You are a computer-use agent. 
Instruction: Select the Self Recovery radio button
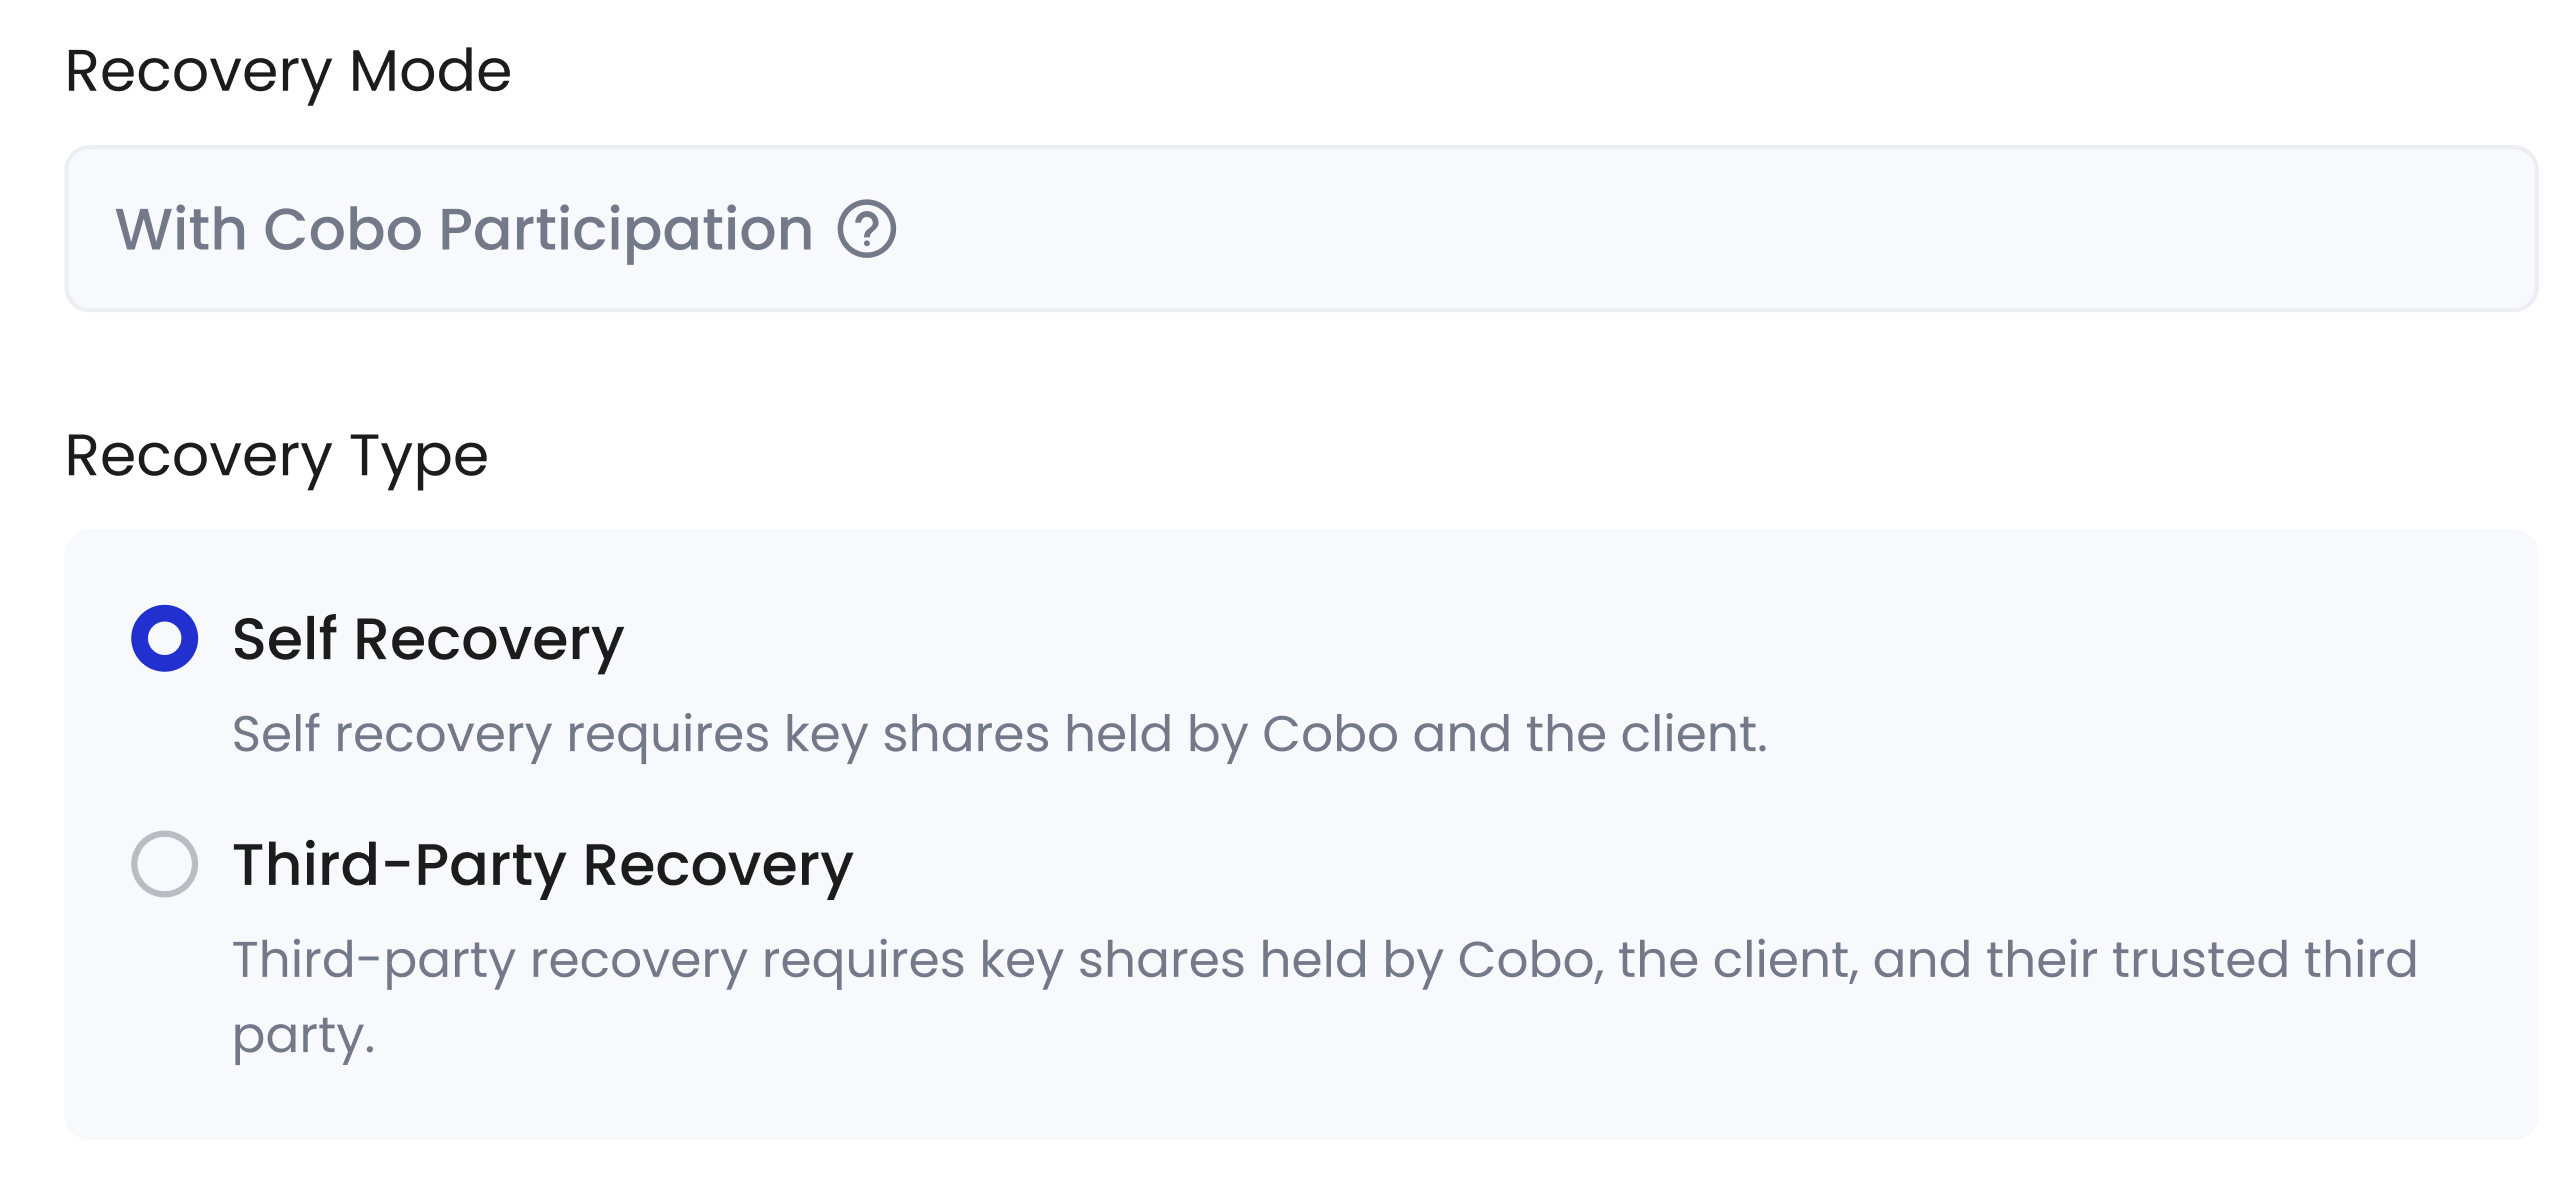(165, 638)
